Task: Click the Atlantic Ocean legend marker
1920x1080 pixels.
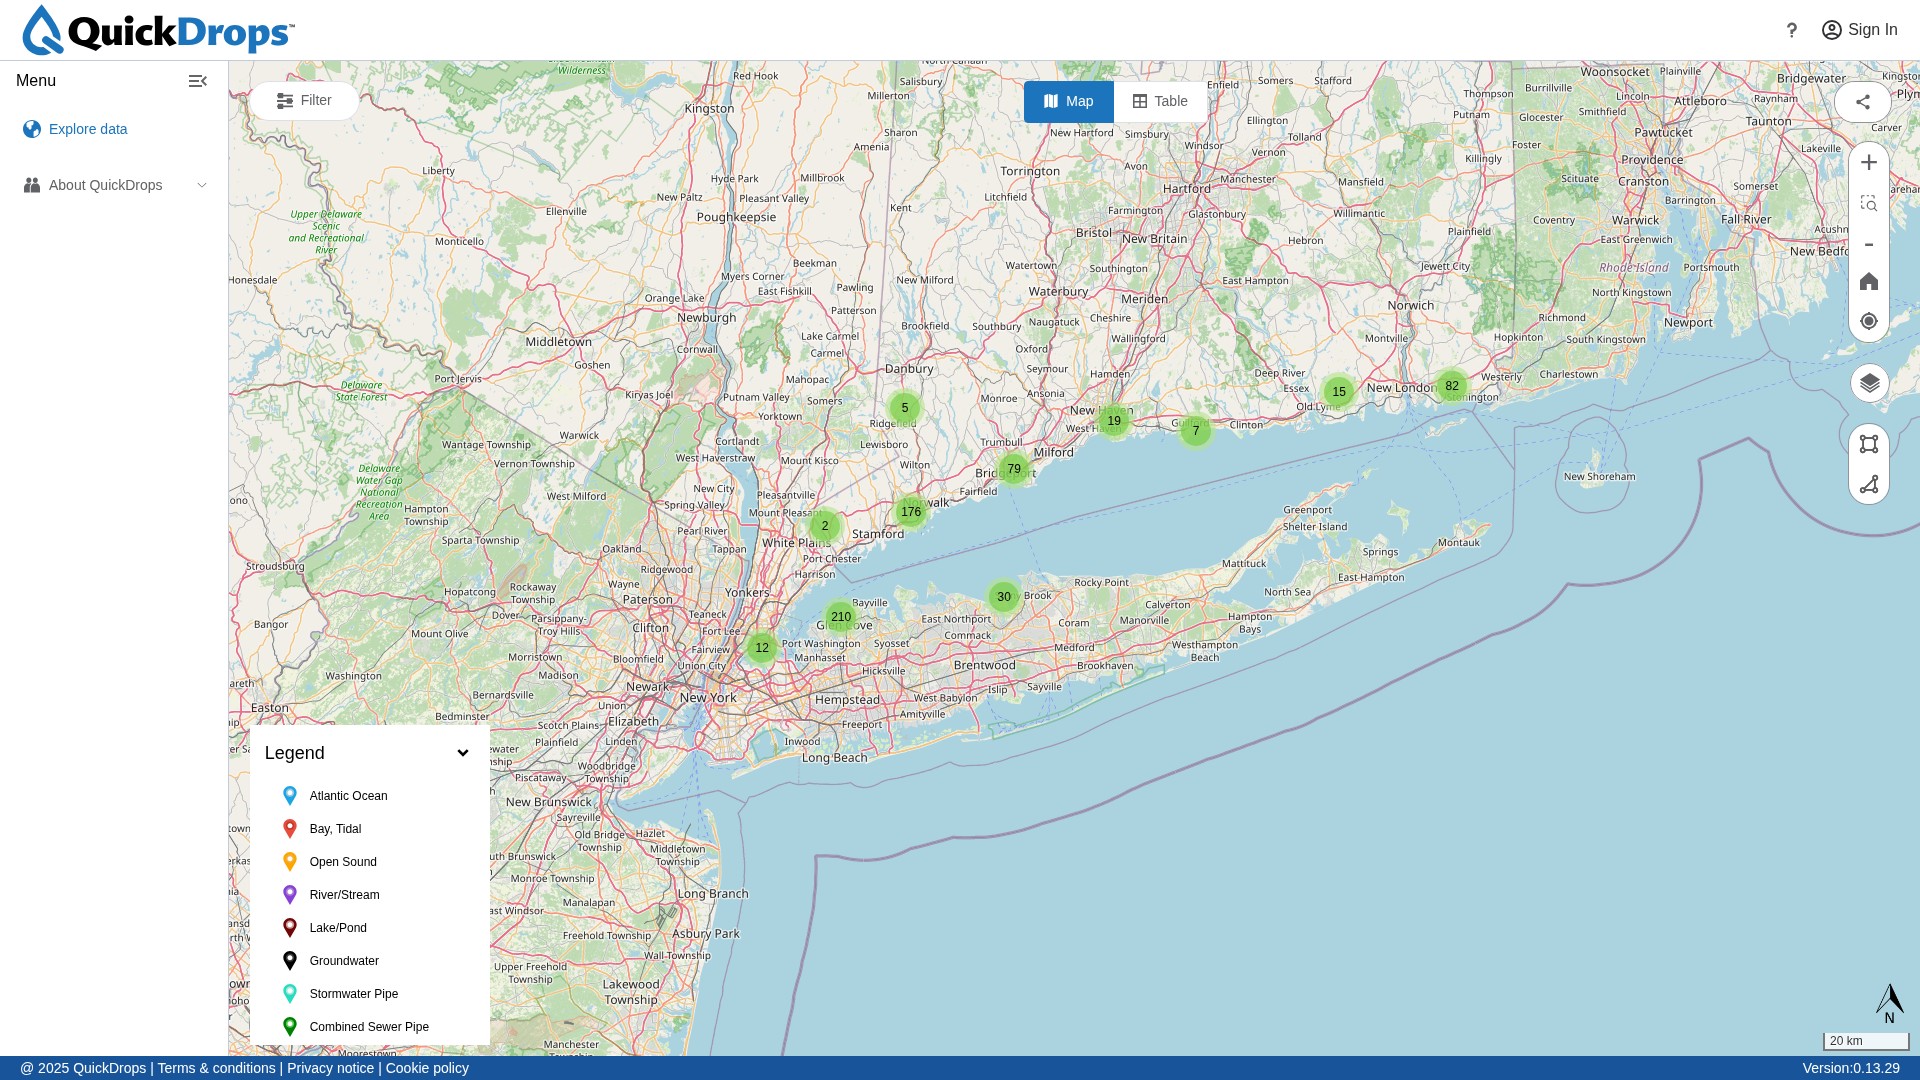Action: tap(290, 796)
